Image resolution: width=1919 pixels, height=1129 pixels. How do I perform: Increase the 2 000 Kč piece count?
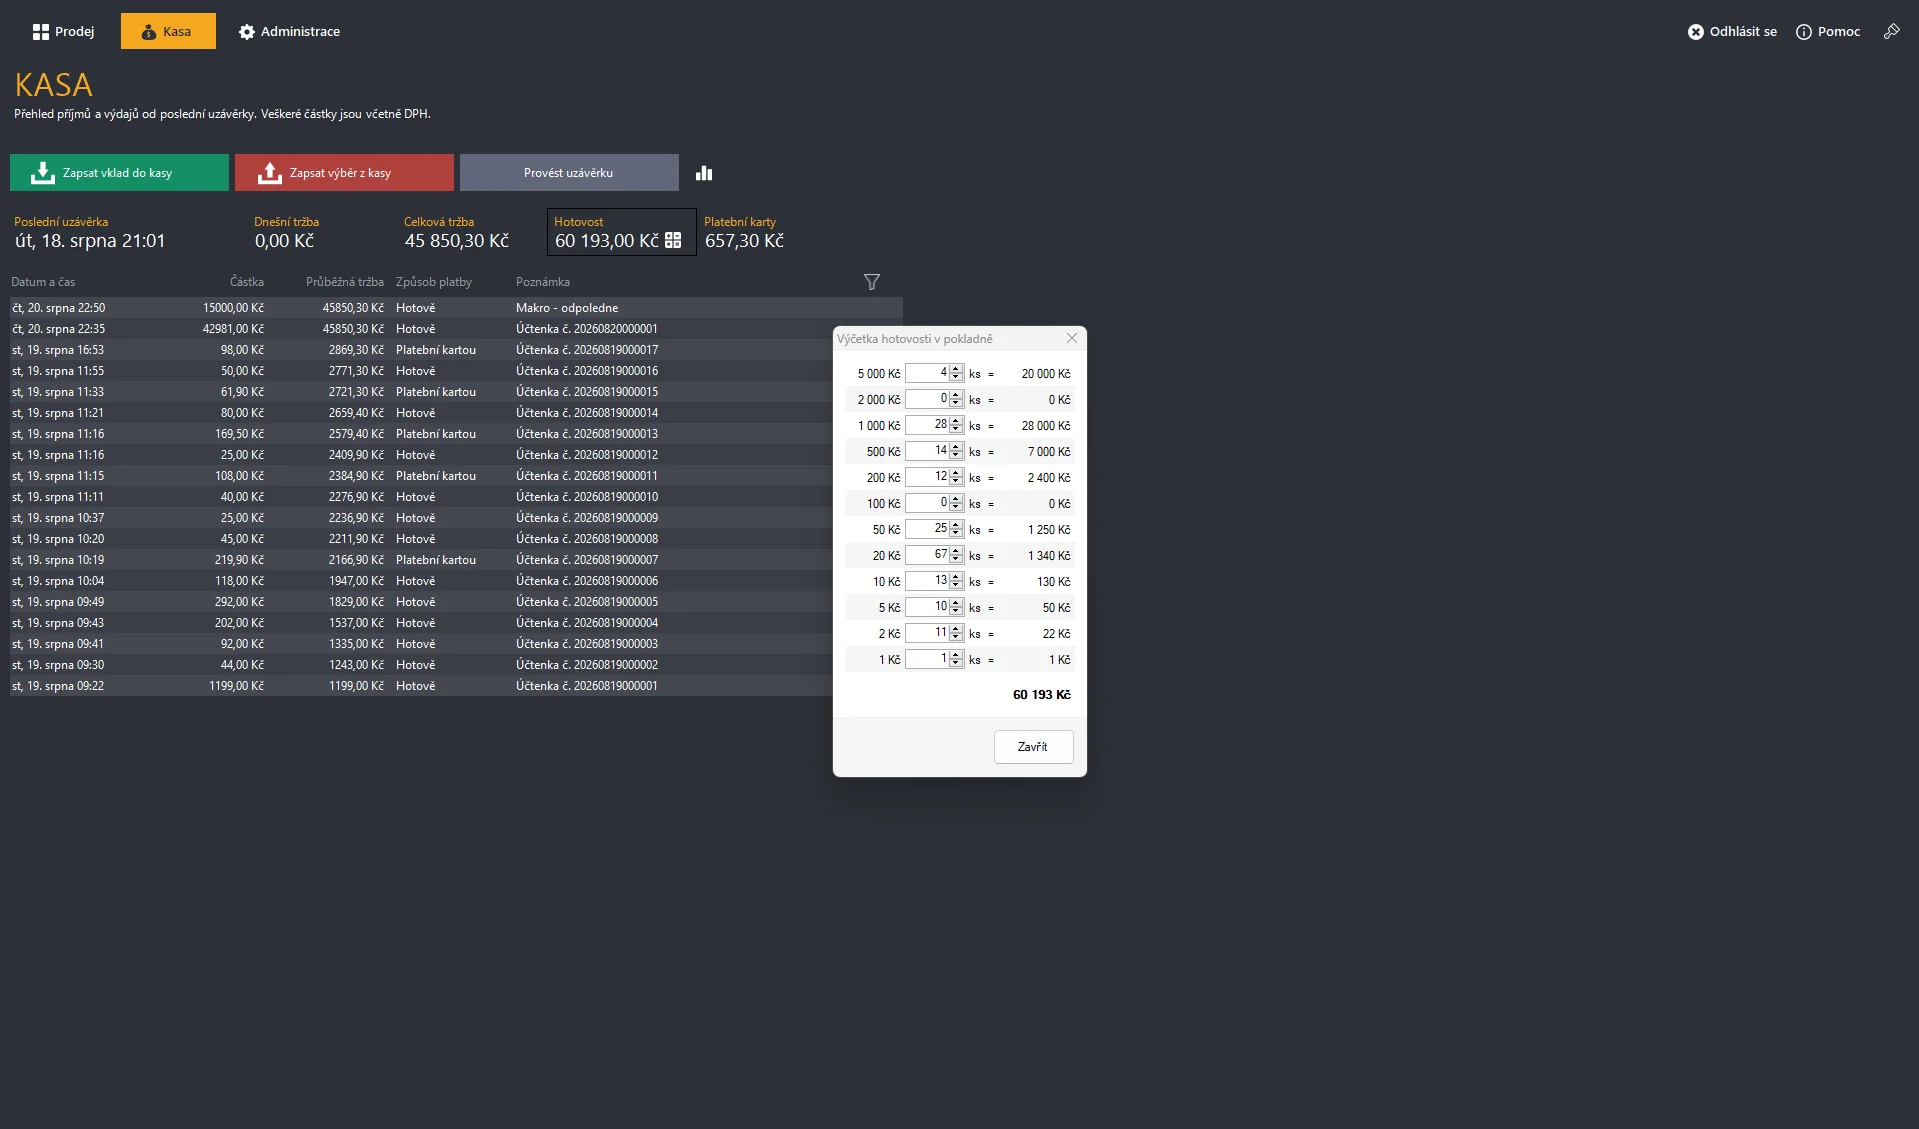956,395
